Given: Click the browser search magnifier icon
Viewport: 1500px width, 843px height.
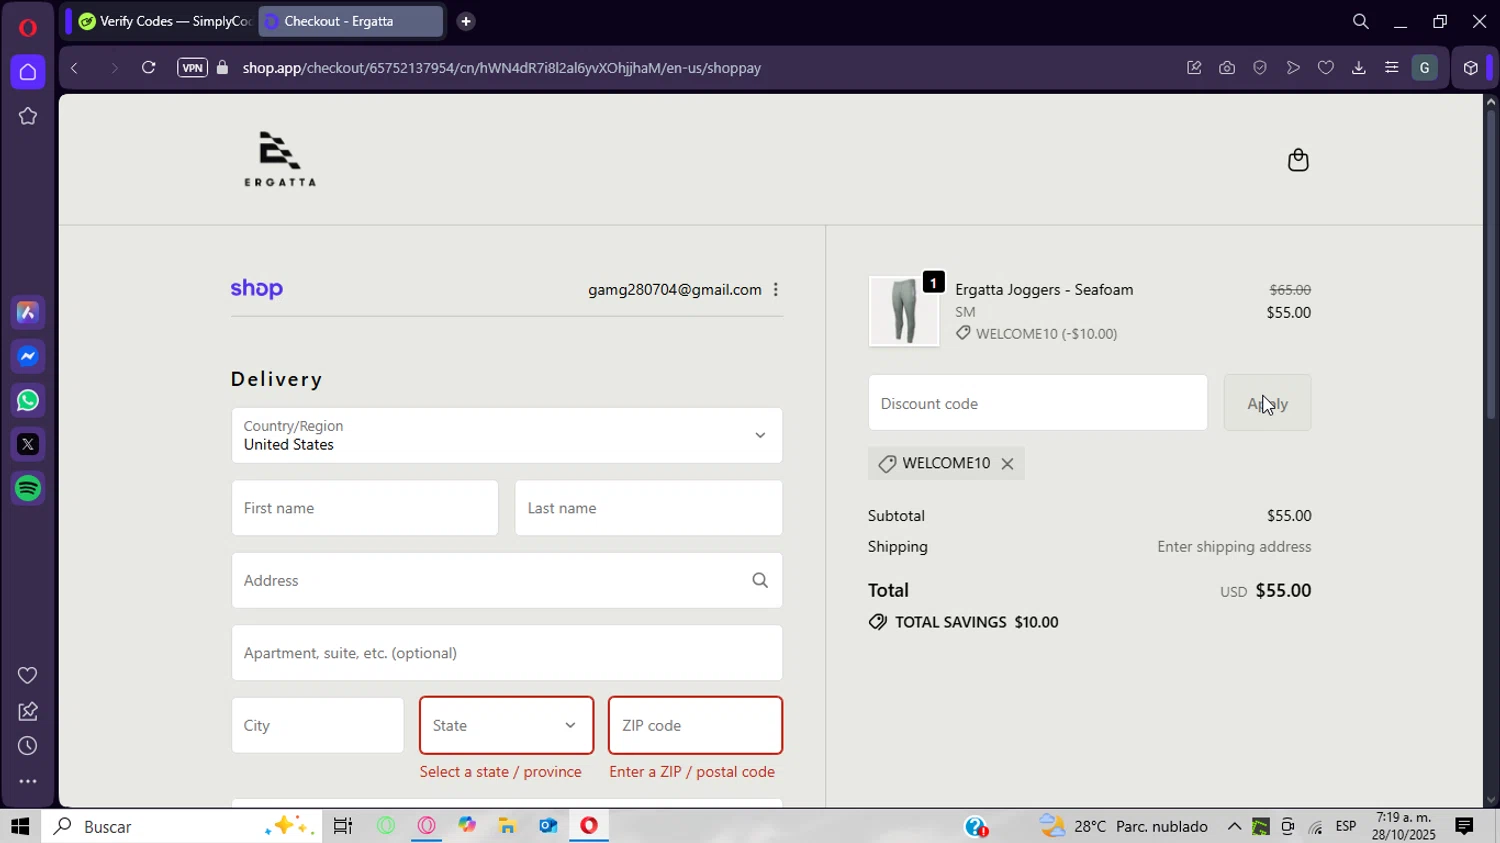Looking at the screenshot, I should [1360, 21].
